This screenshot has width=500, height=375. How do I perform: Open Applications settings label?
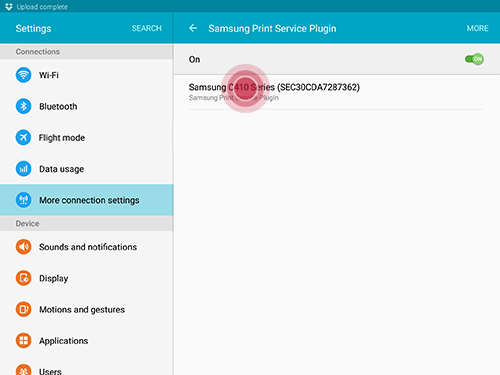click(64, 341)
